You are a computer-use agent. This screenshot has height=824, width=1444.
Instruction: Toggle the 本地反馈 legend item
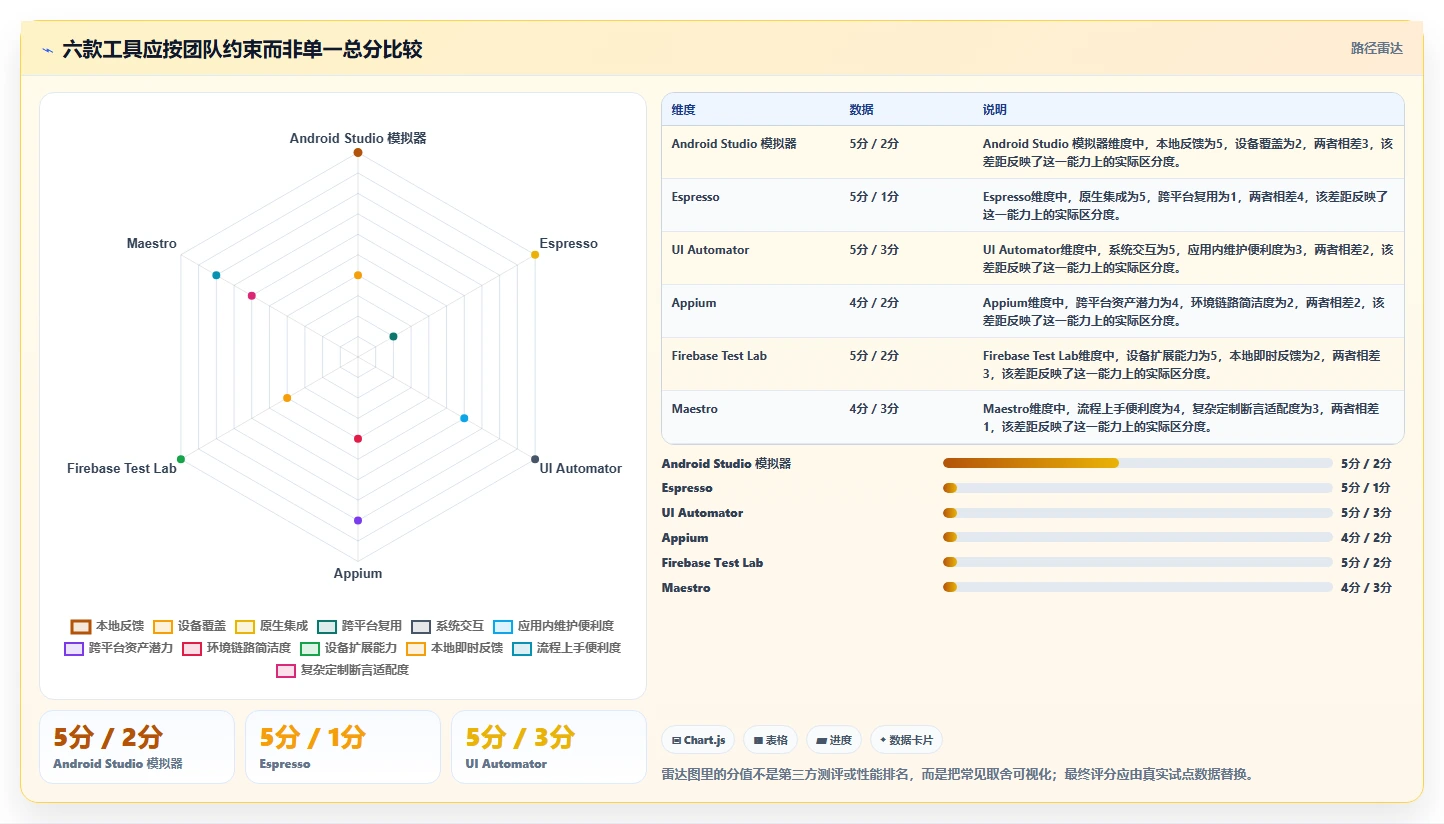coord(107,626)
